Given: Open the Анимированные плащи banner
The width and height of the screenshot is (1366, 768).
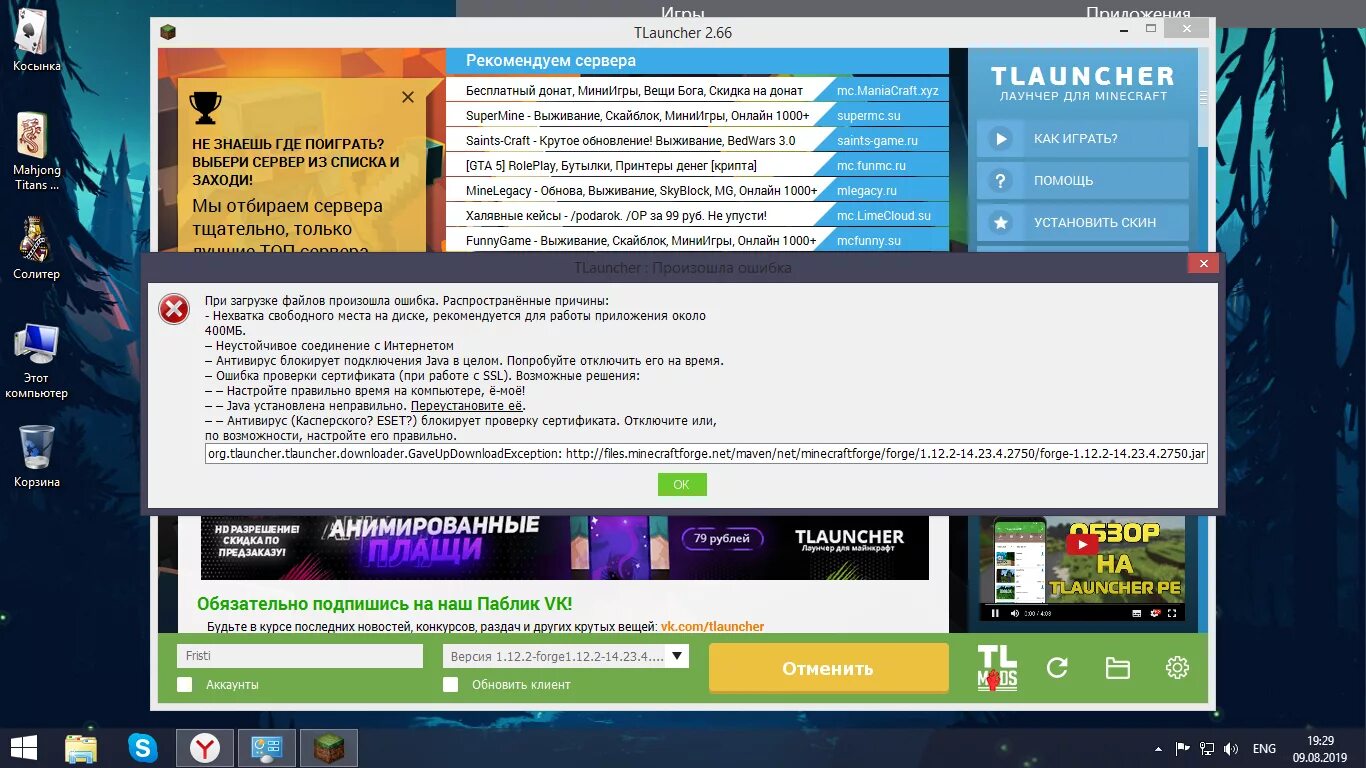Looking at the screenshot, I should tap(565, 547).
